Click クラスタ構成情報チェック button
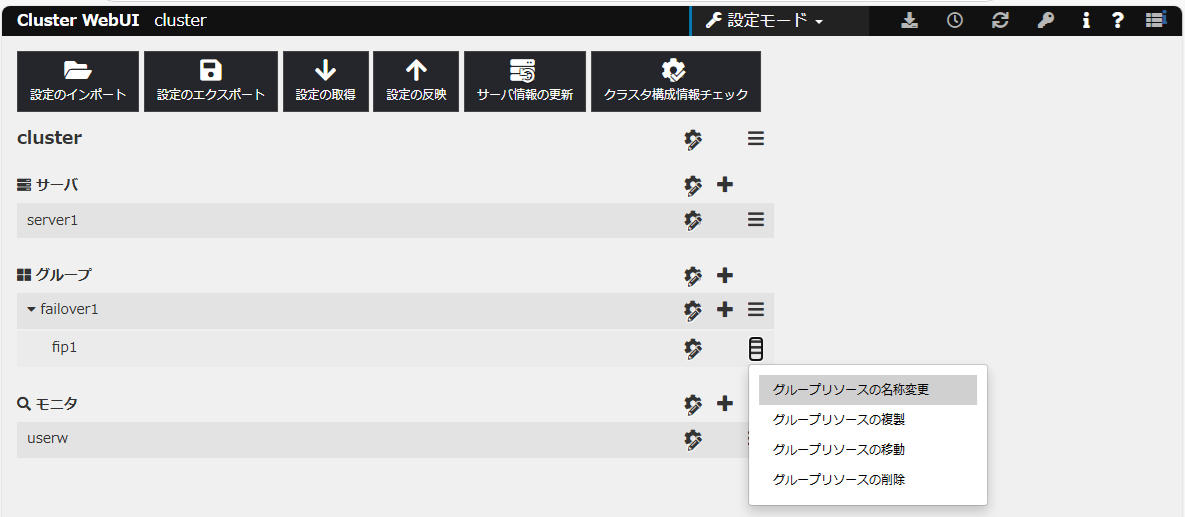1185x517 pixels. (676, 81)
